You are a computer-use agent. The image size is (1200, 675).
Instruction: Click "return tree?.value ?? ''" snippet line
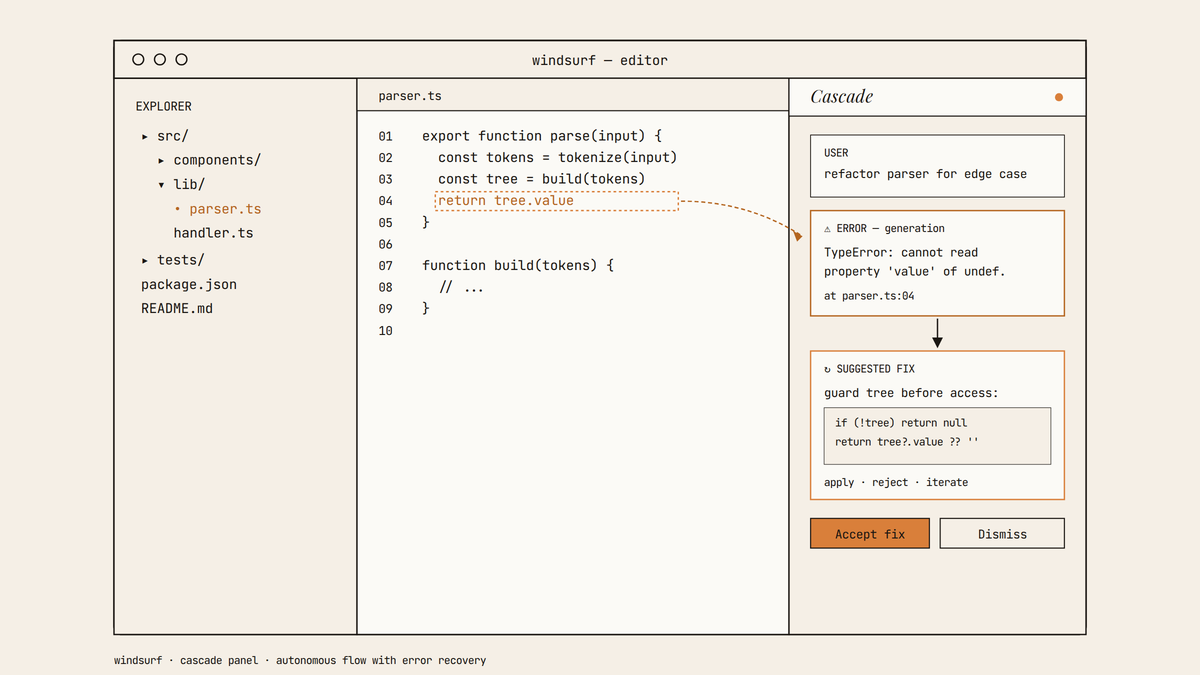tap(907, 442)
